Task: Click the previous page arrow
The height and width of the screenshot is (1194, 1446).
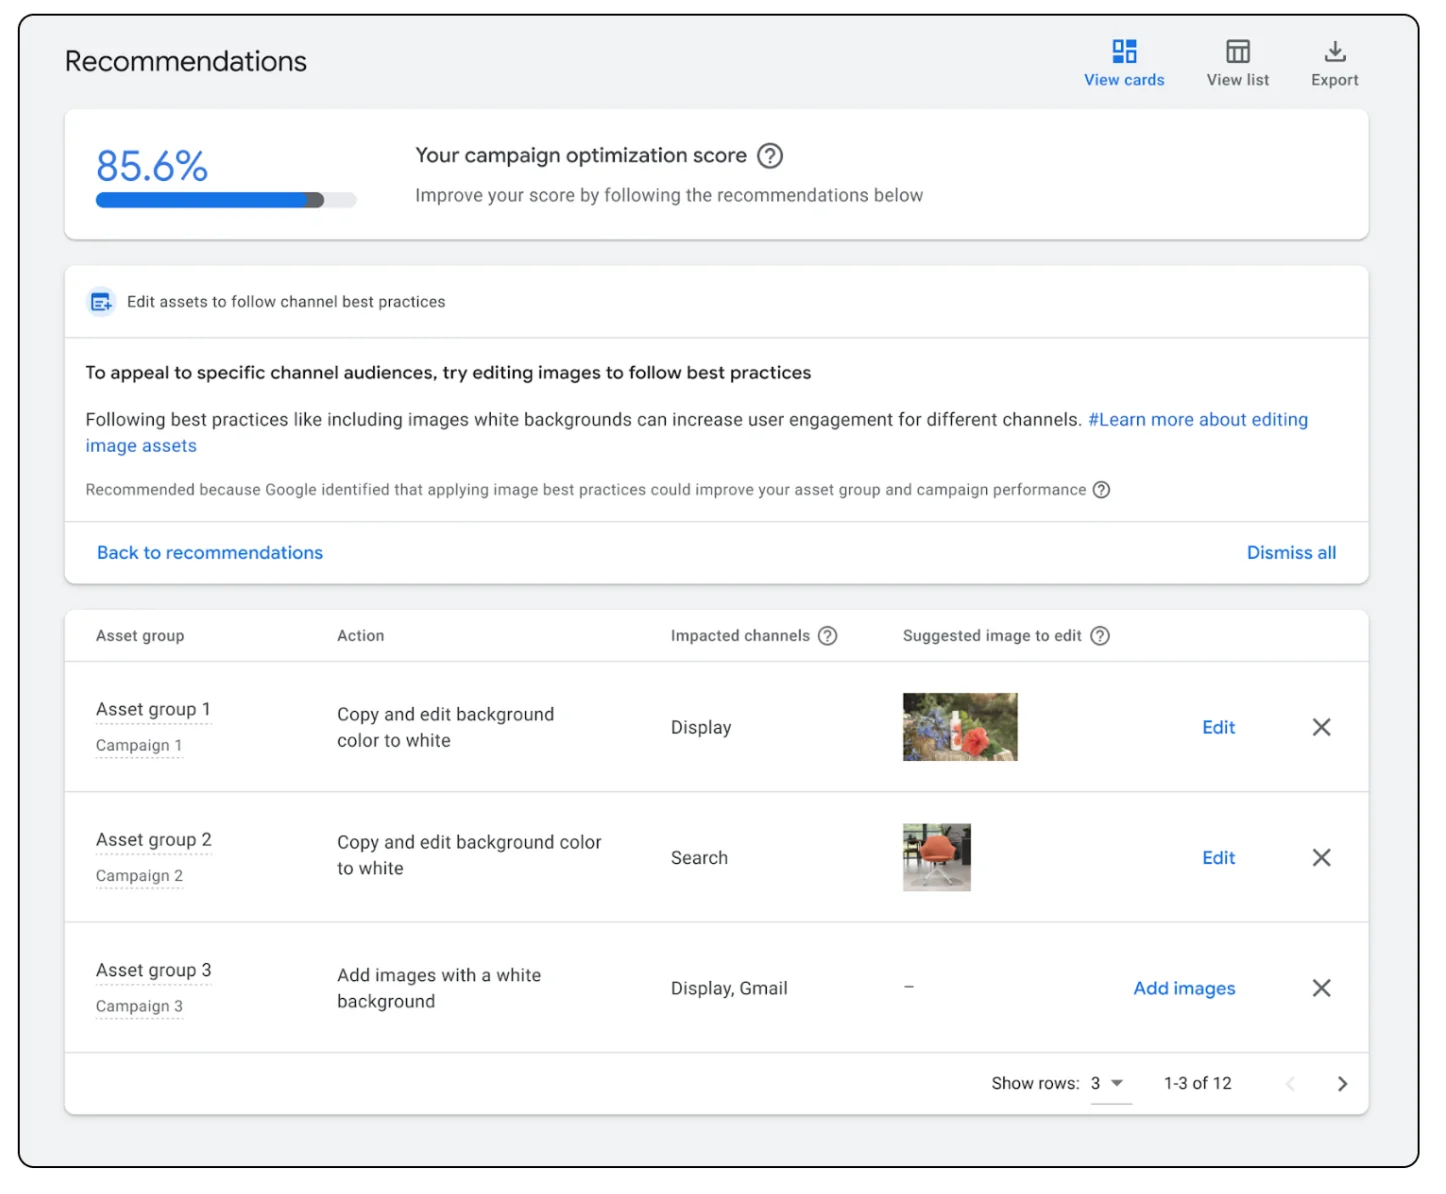Action: tap(1291, 1083)
